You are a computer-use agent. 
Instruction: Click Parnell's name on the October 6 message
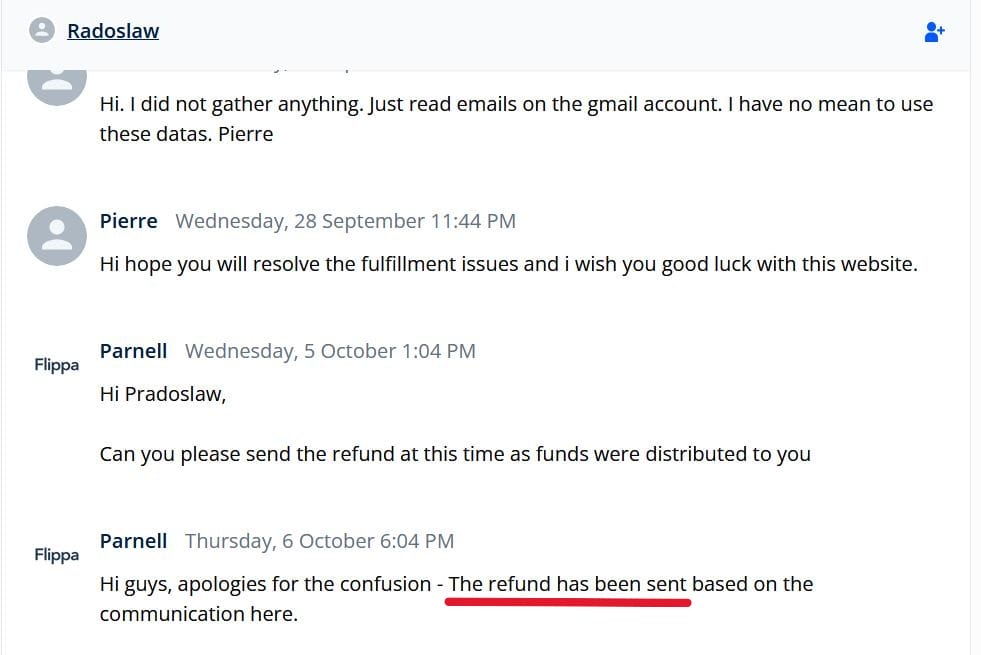[x=133, y=540]
